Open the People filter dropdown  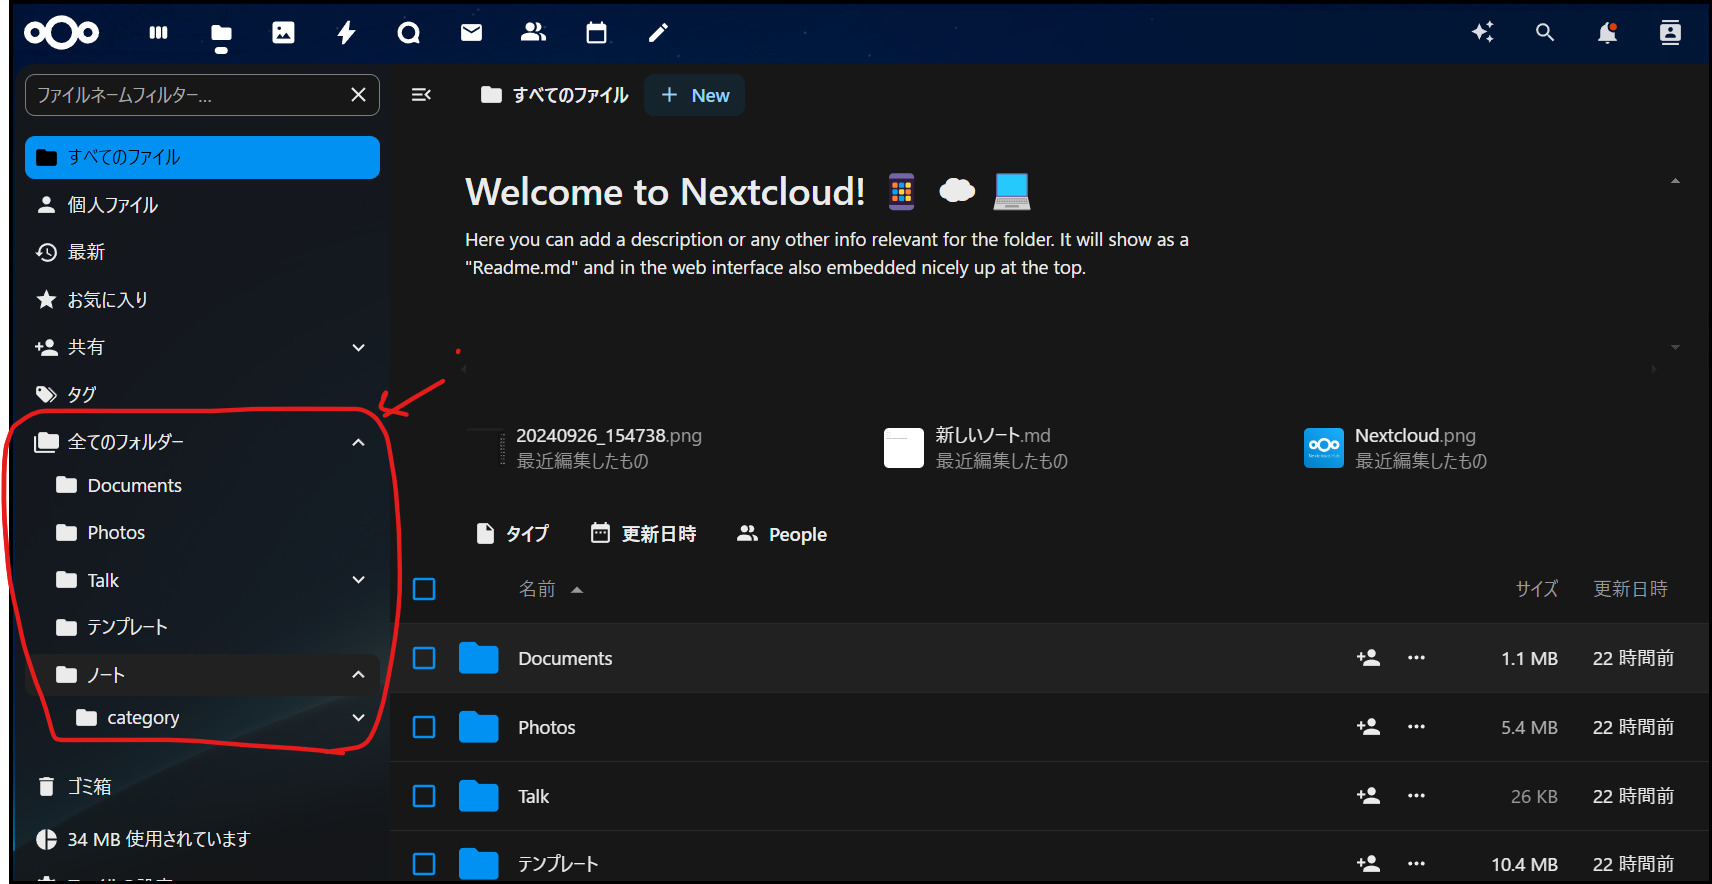click(x=782, y=534)
